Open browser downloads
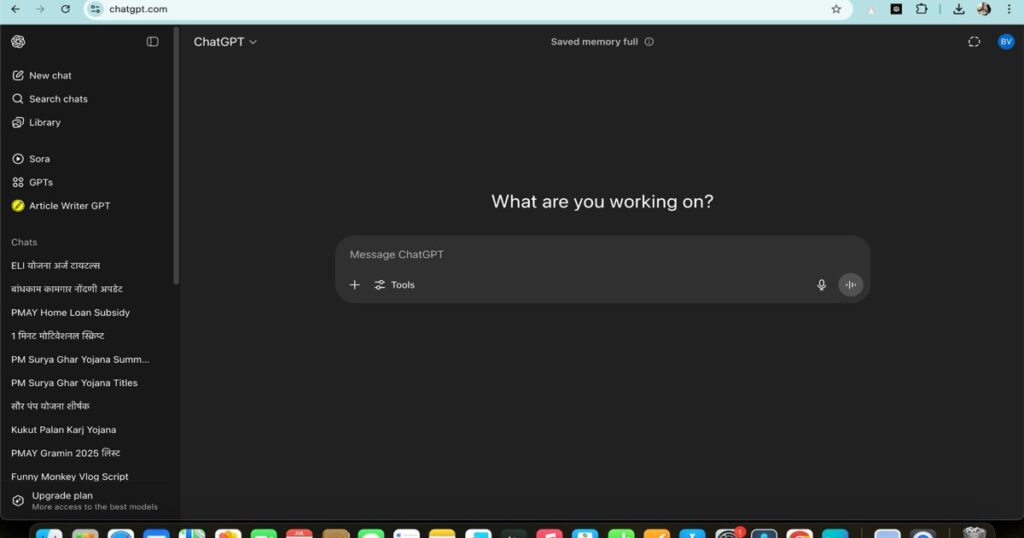This screenshot has width=1024, height=538. tap(959, 9)
